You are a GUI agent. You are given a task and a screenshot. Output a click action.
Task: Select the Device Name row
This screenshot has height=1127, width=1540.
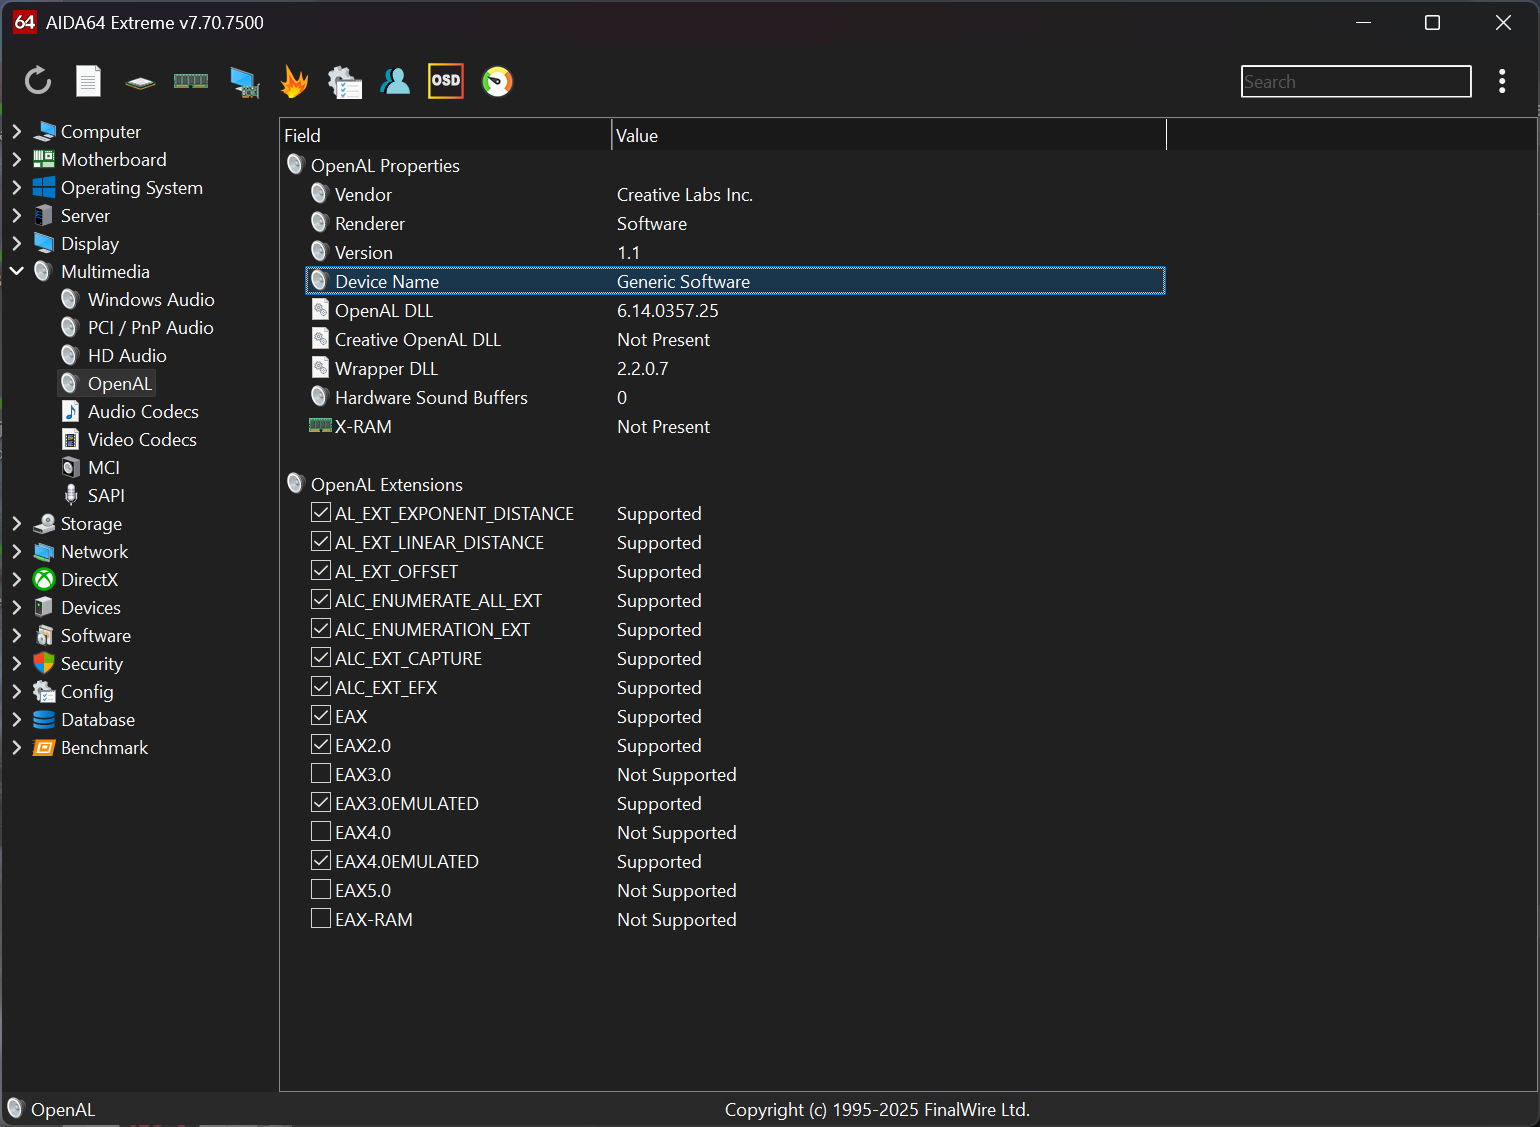[x=735, y=281]
